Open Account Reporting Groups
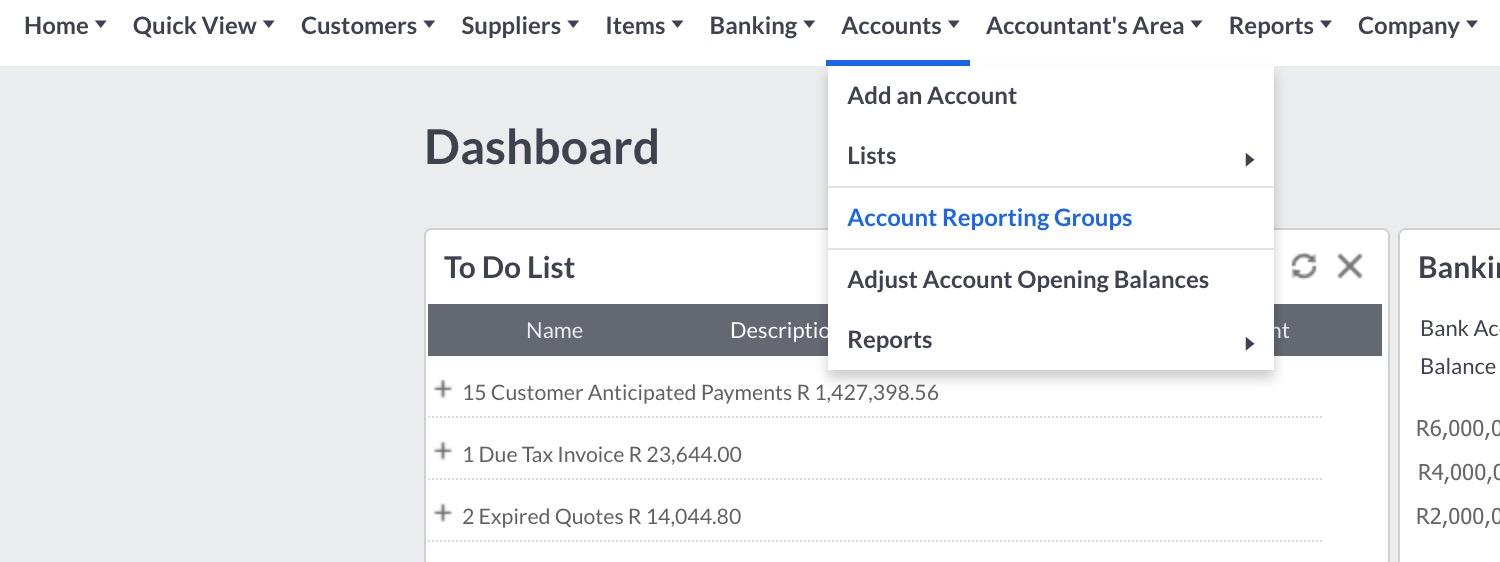1500x562 pixels. (x=989, y=218)
